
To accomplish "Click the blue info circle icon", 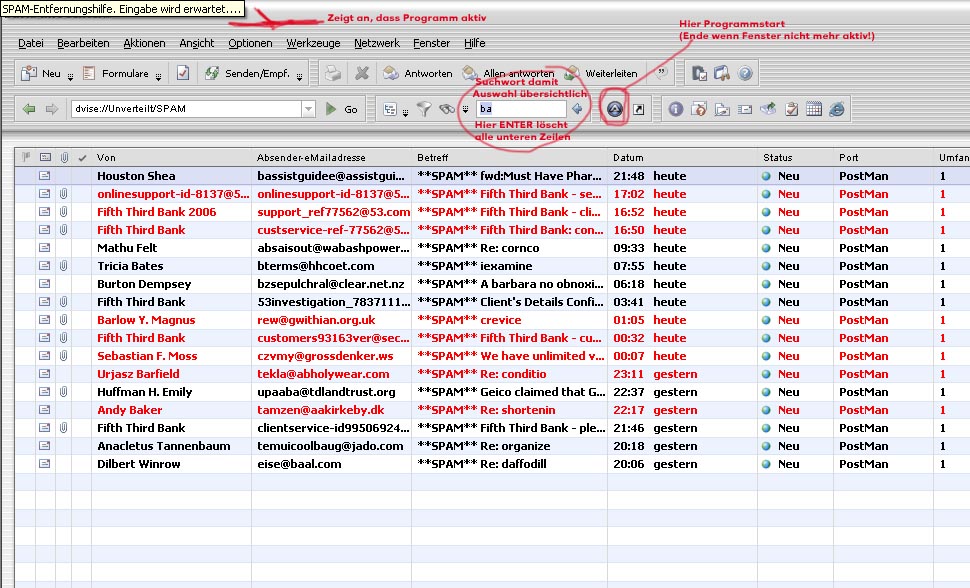I will (676, 109).
